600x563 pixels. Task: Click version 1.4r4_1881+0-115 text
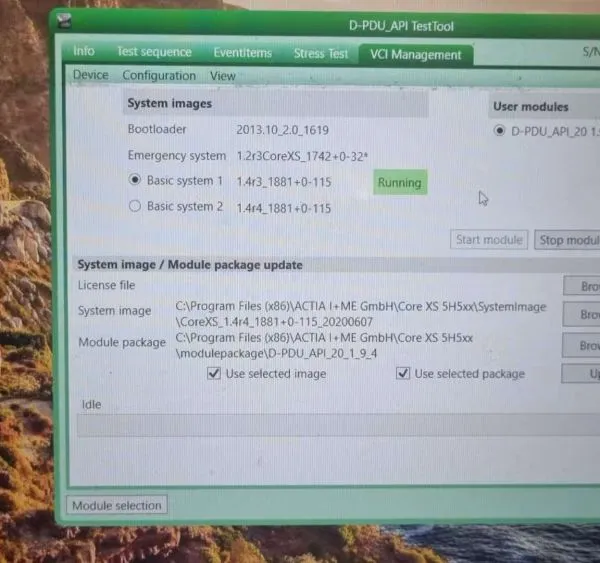coord(284,208)
